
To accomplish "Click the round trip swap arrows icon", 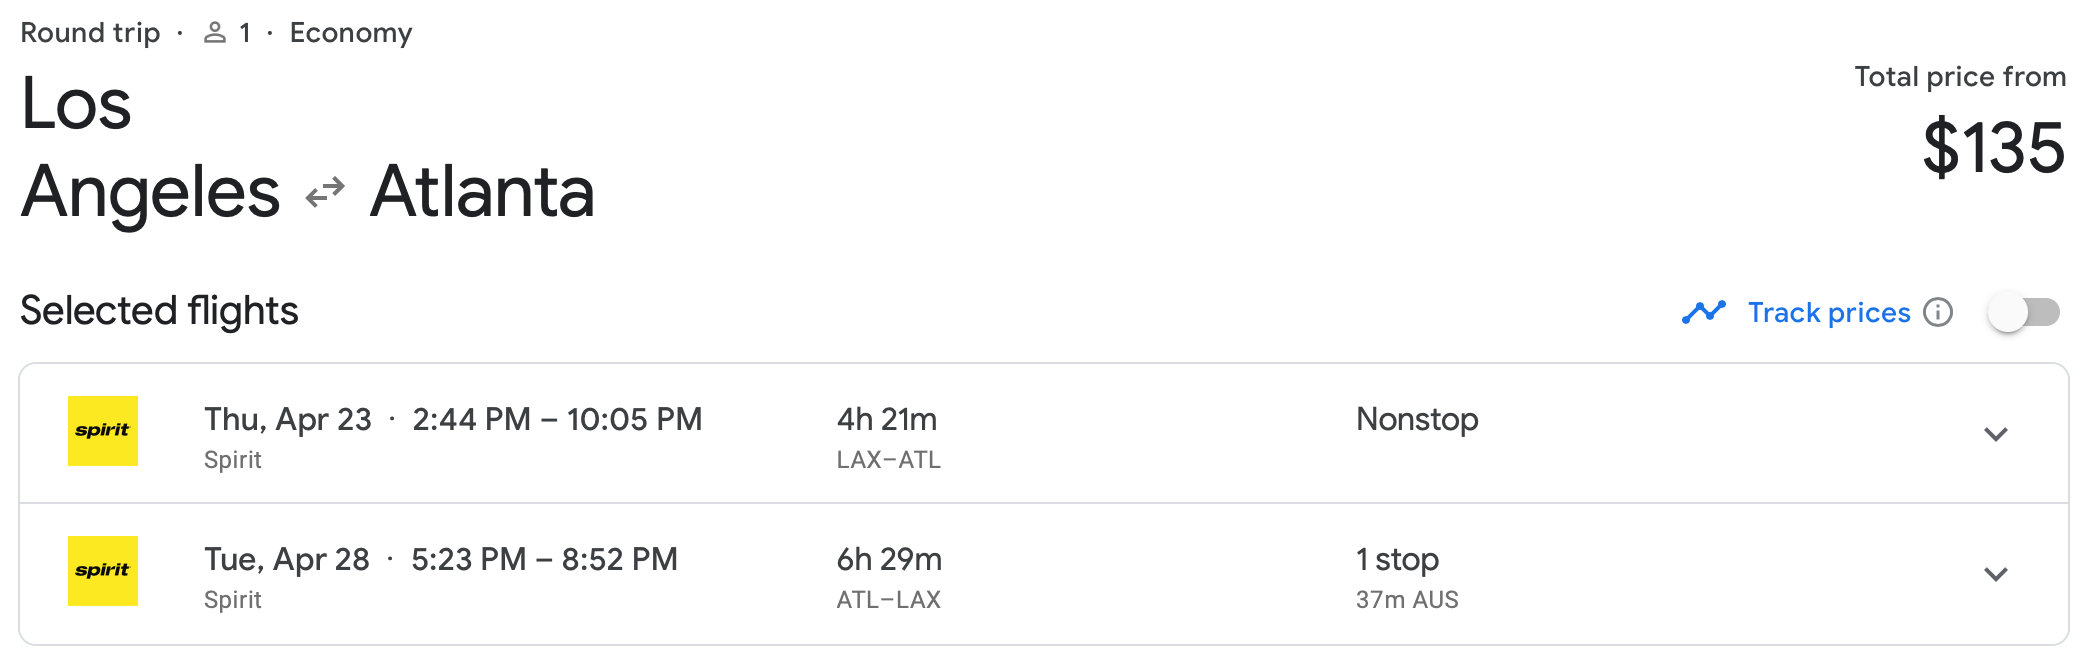I will (325, 192).
